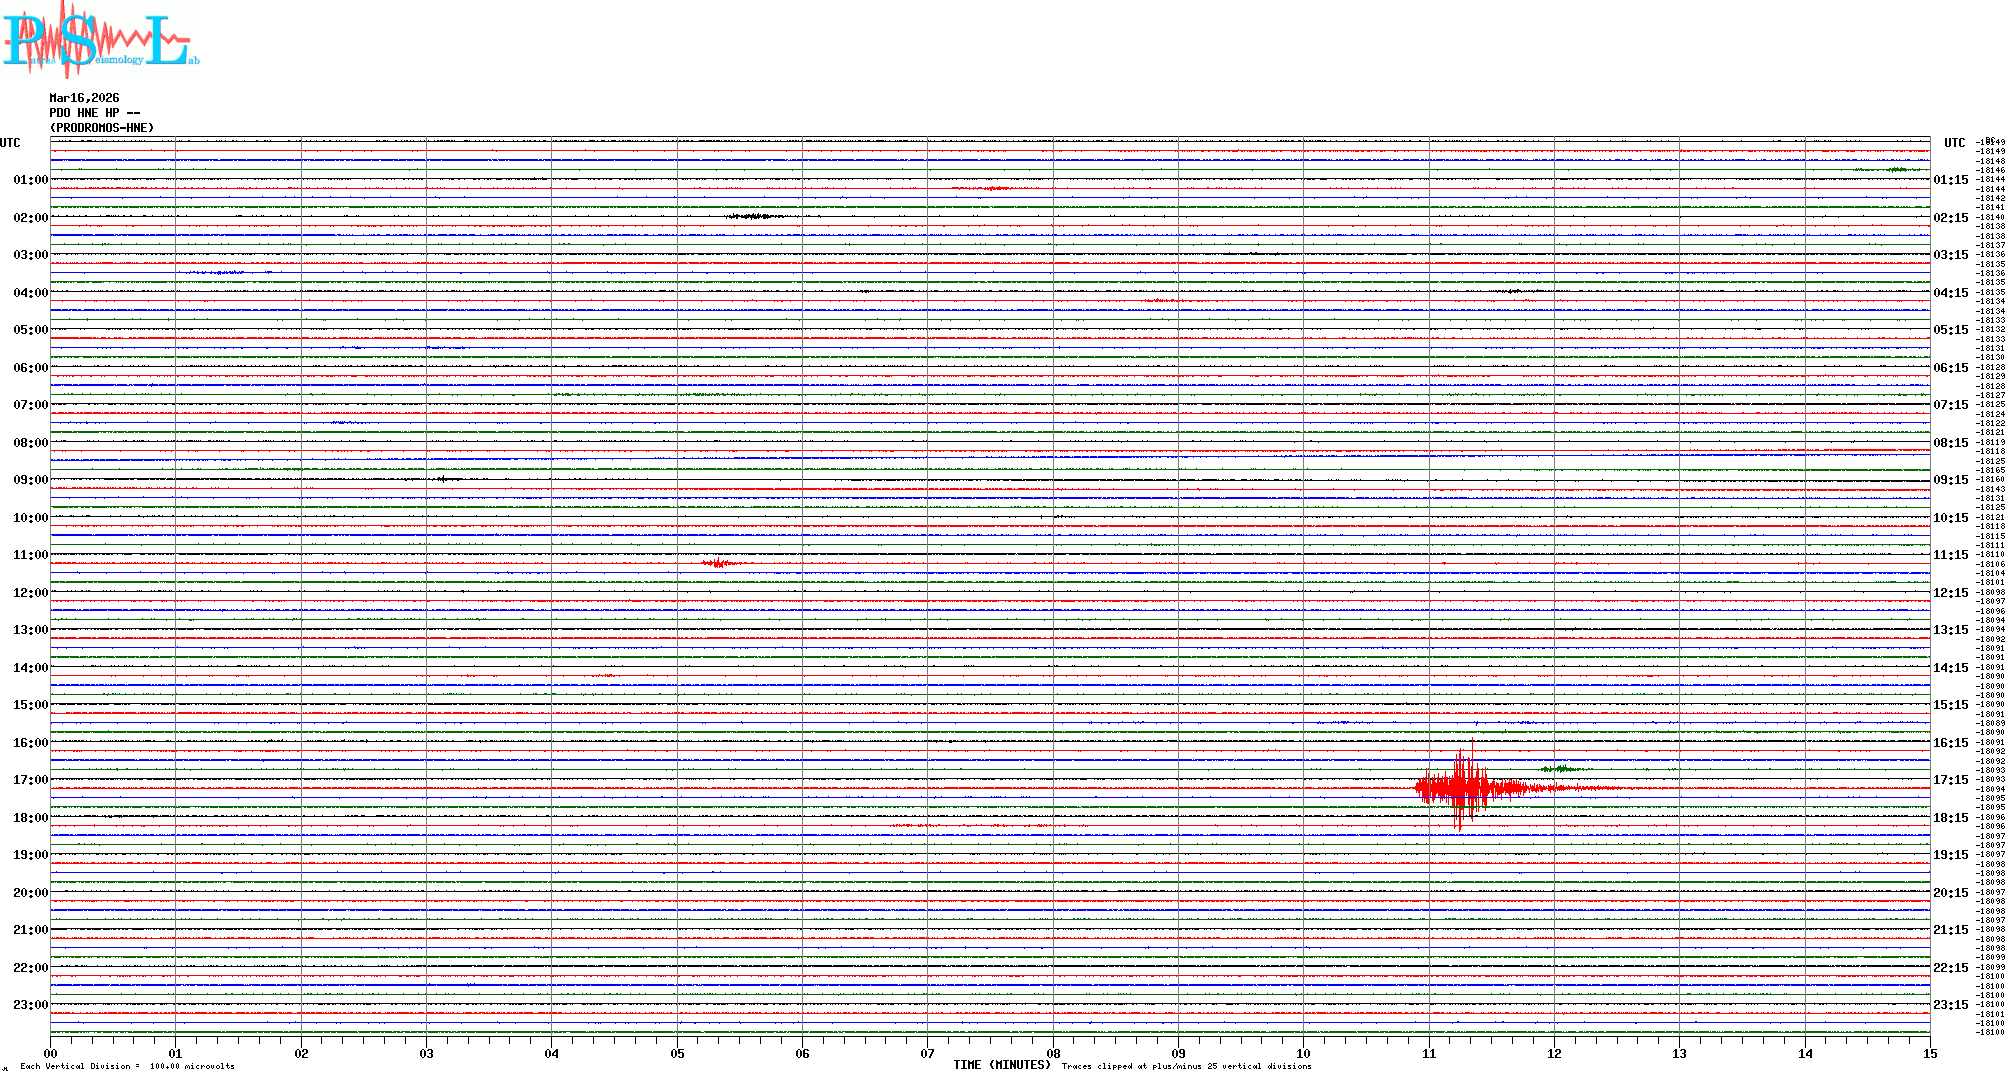Viewport: 2010px width, 1080px height.
Task: Click the vertical division scale note
Action: point(127,1066)
